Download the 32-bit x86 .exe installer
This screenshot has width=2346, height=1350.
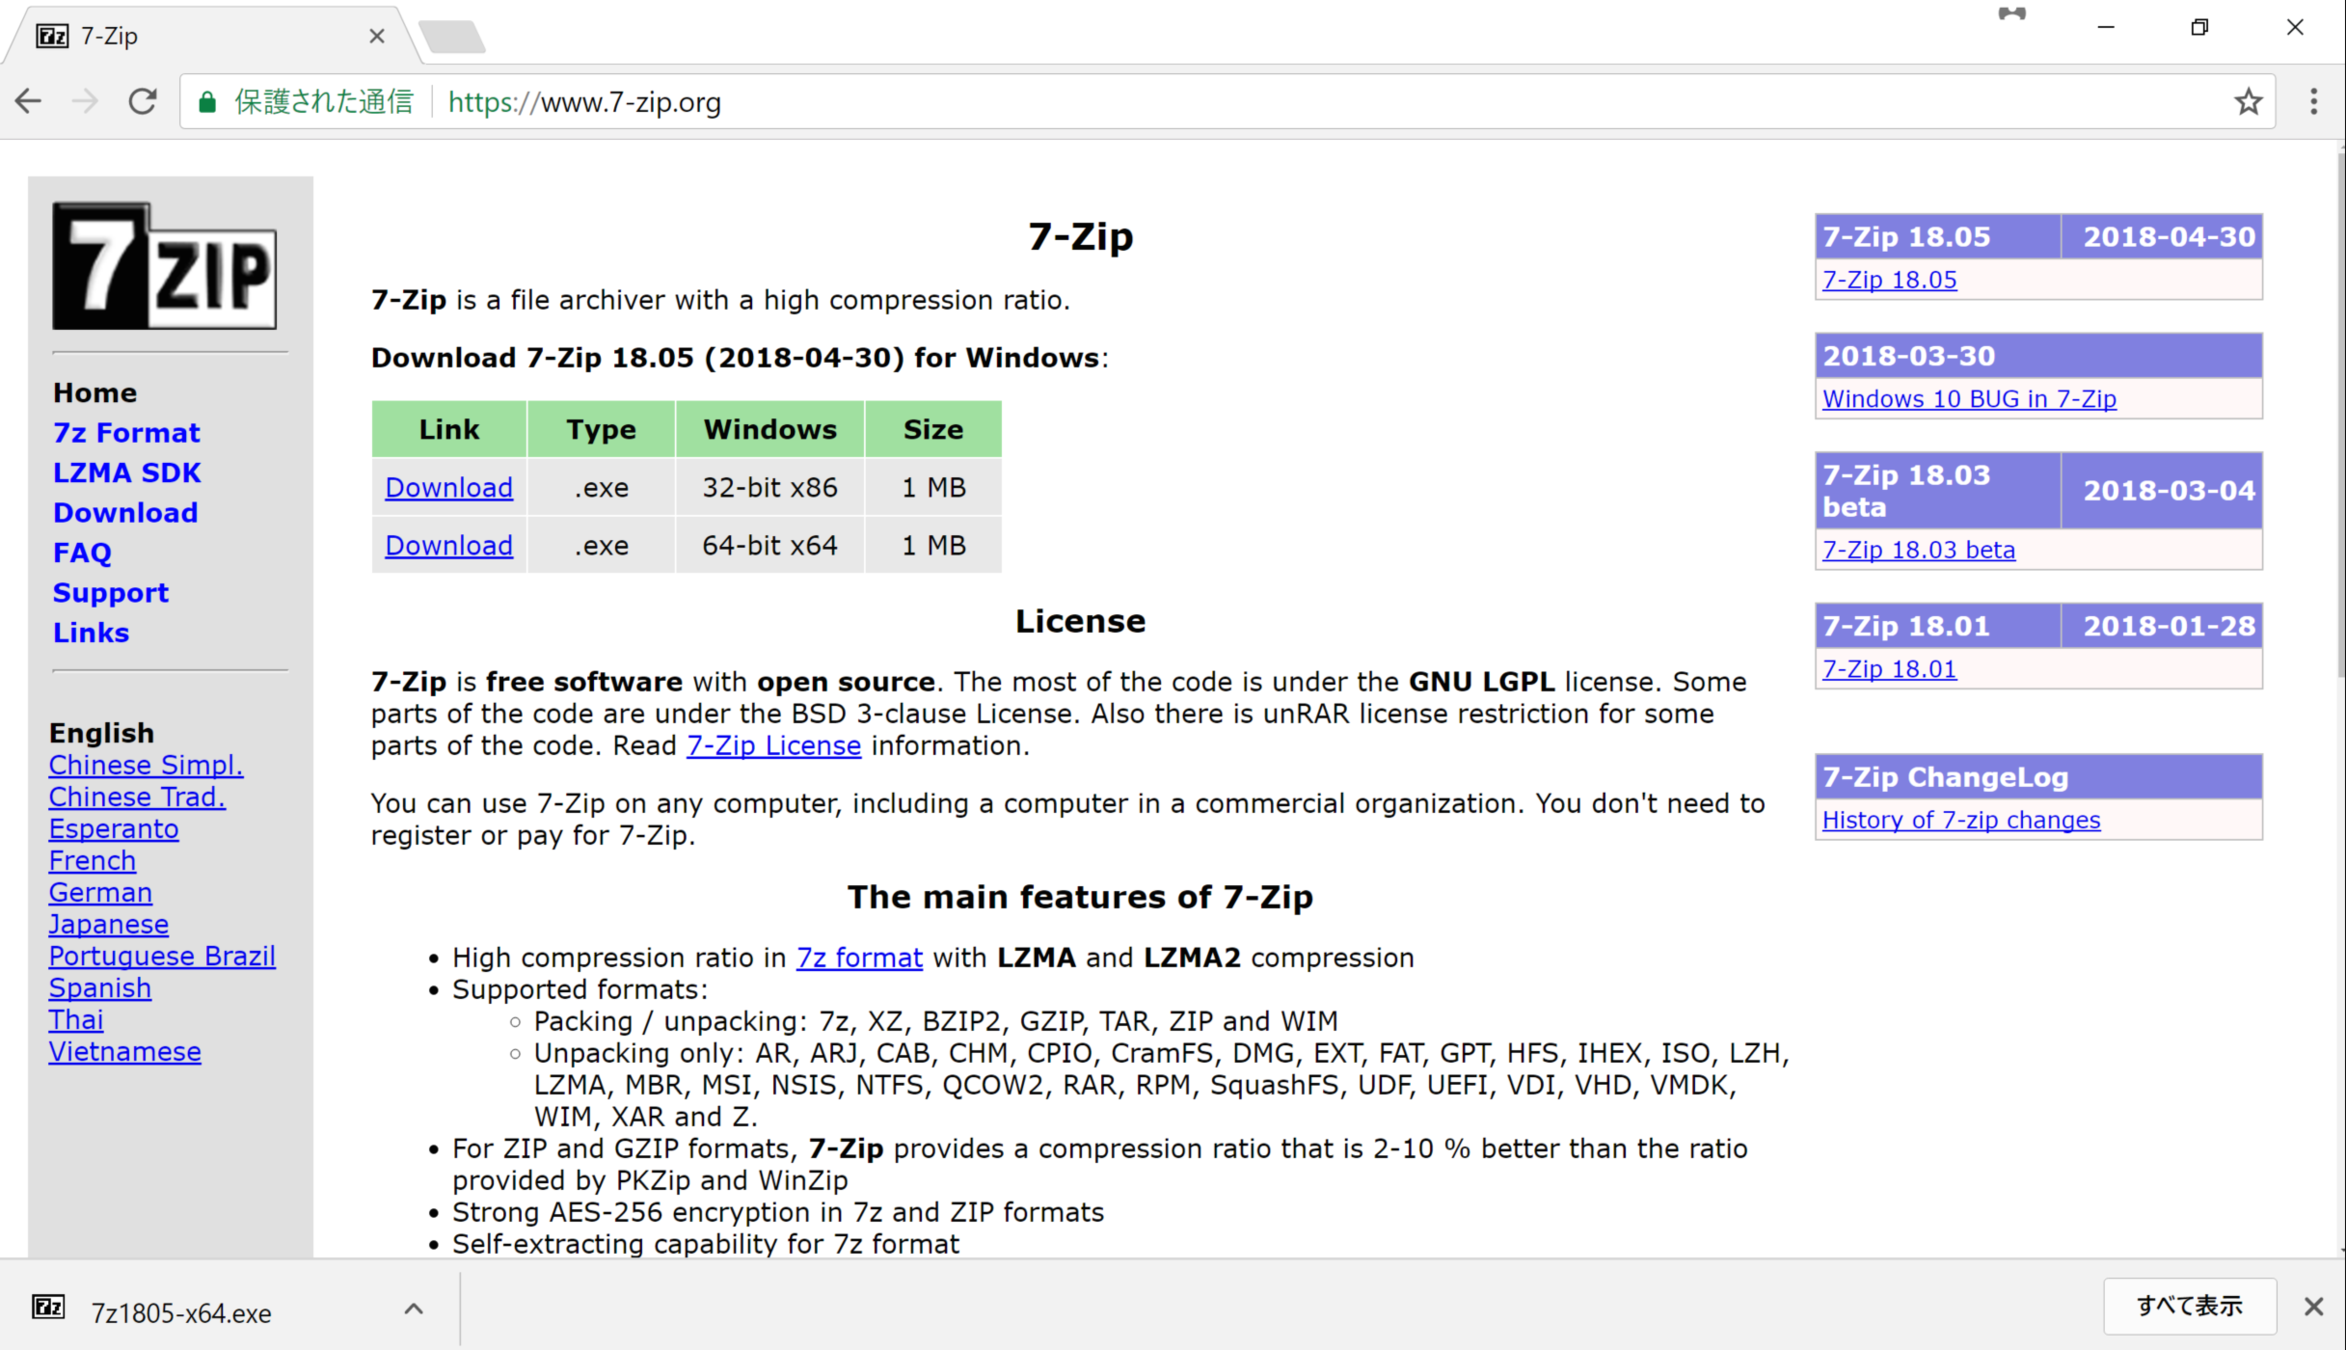(x=449, y=487)
